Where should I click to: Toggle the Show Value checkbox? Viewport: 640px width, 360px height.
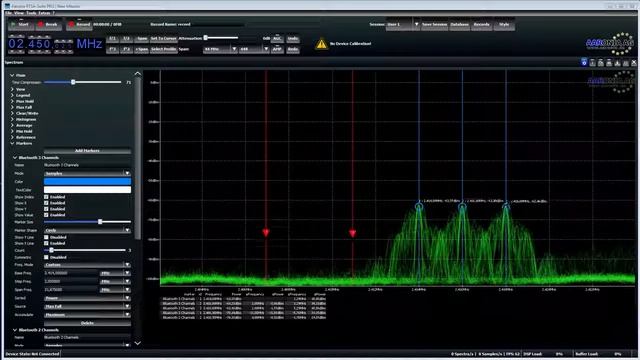point(46,215)
